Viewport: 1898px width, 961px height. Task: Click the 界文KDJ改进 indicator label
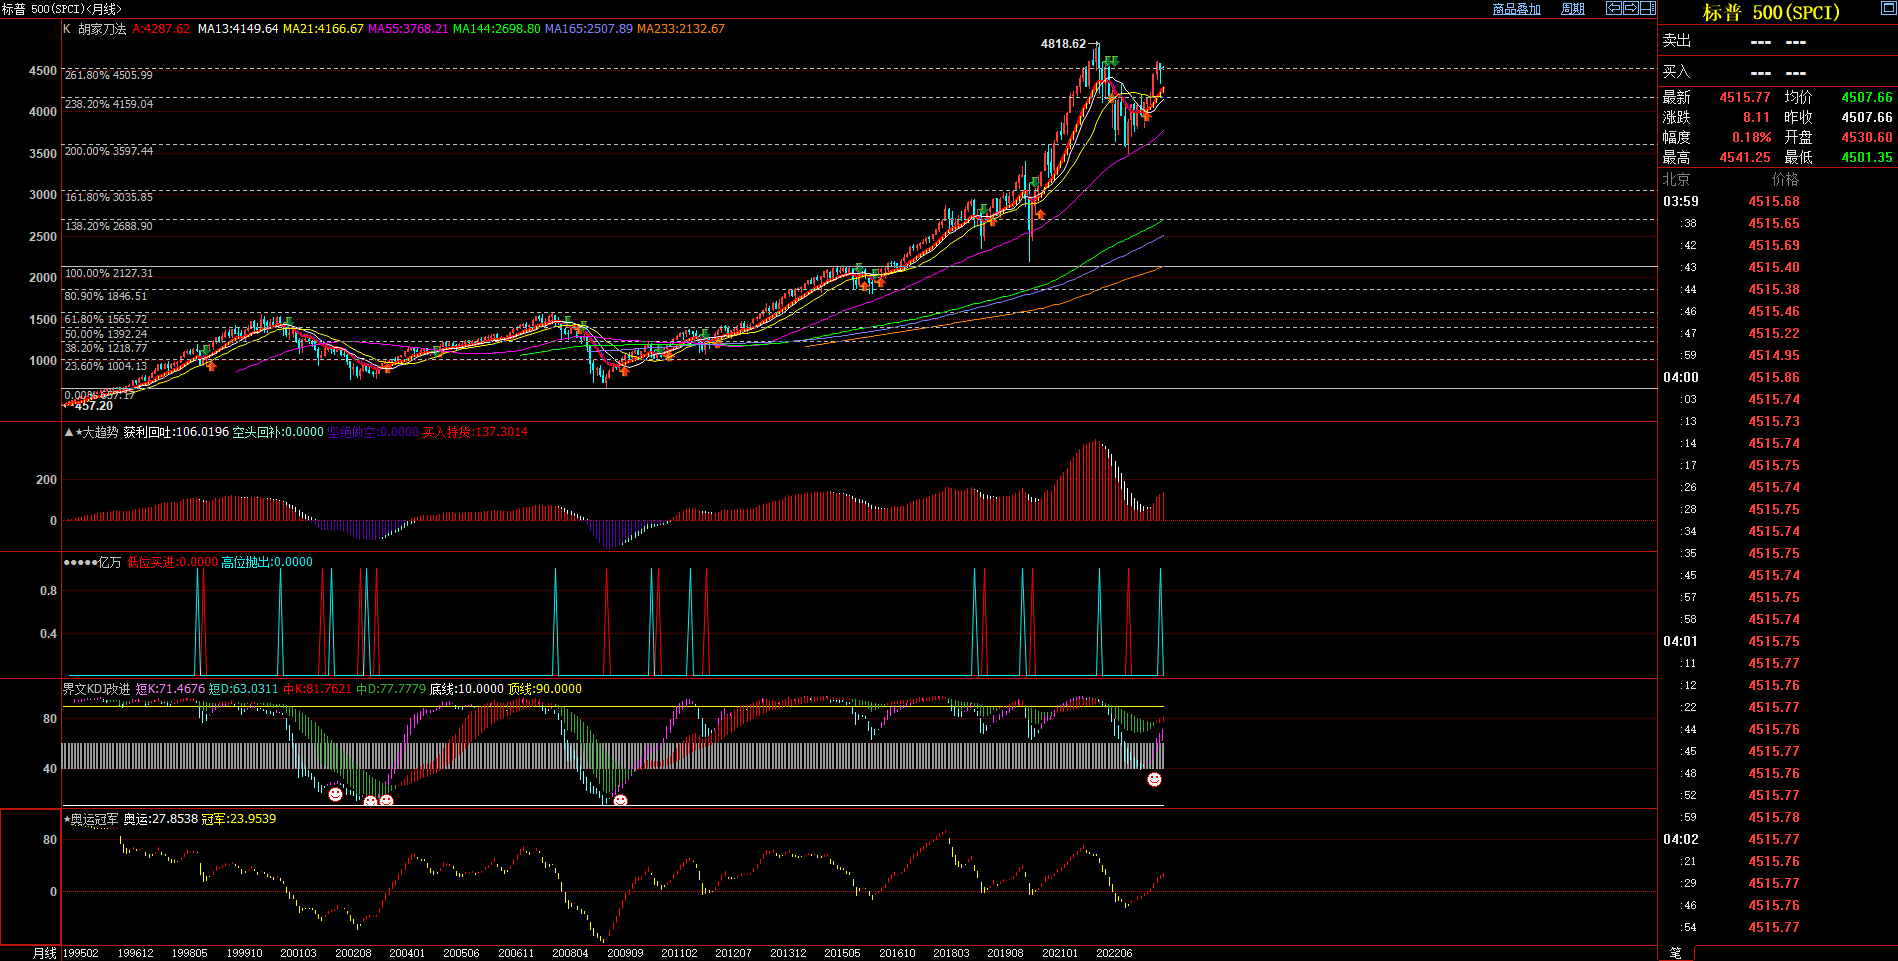click(x=96, y=689)
